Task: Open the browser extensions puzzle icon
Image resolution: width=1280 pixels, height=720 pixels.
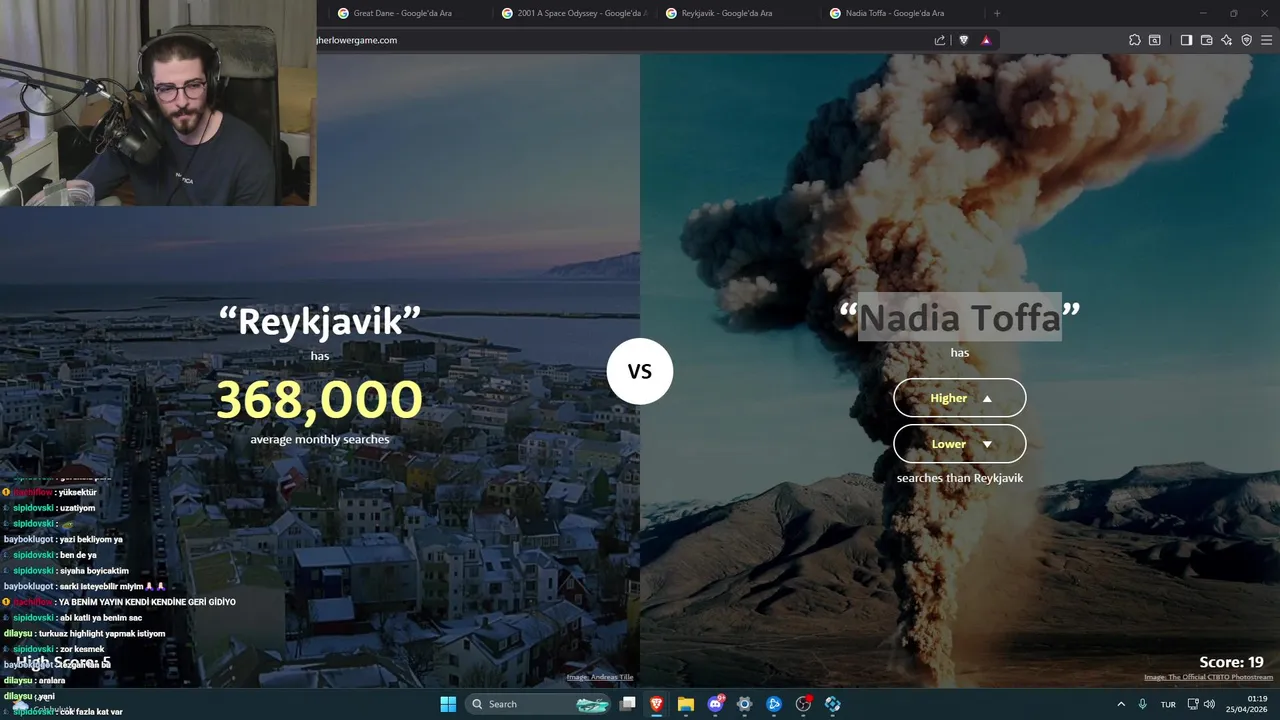Action: click(1134, 40)
